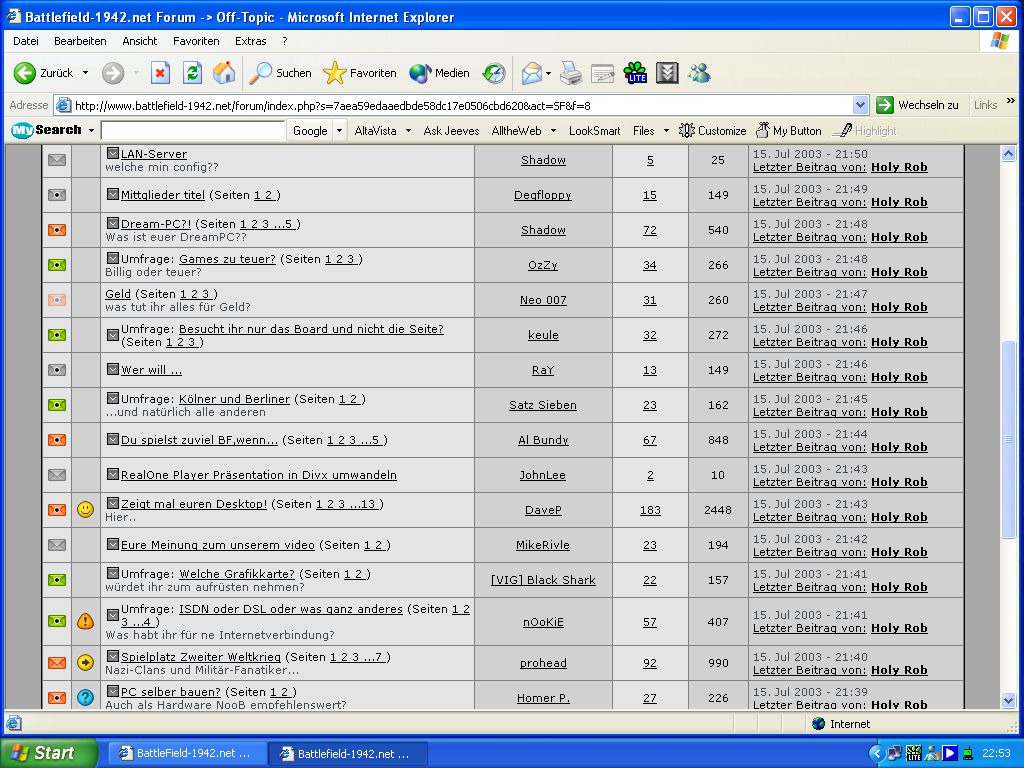Image resolution: width=1024 pixels, height=768 pixels.
Task: Click the Google search button
Action: 310,131
